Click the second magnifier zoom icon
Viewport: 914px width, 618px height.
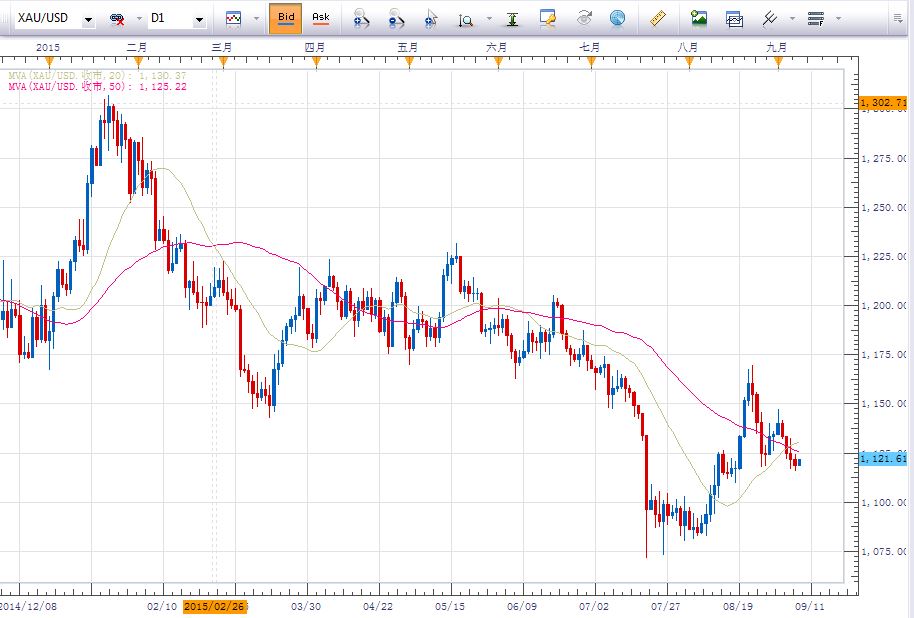397,18
